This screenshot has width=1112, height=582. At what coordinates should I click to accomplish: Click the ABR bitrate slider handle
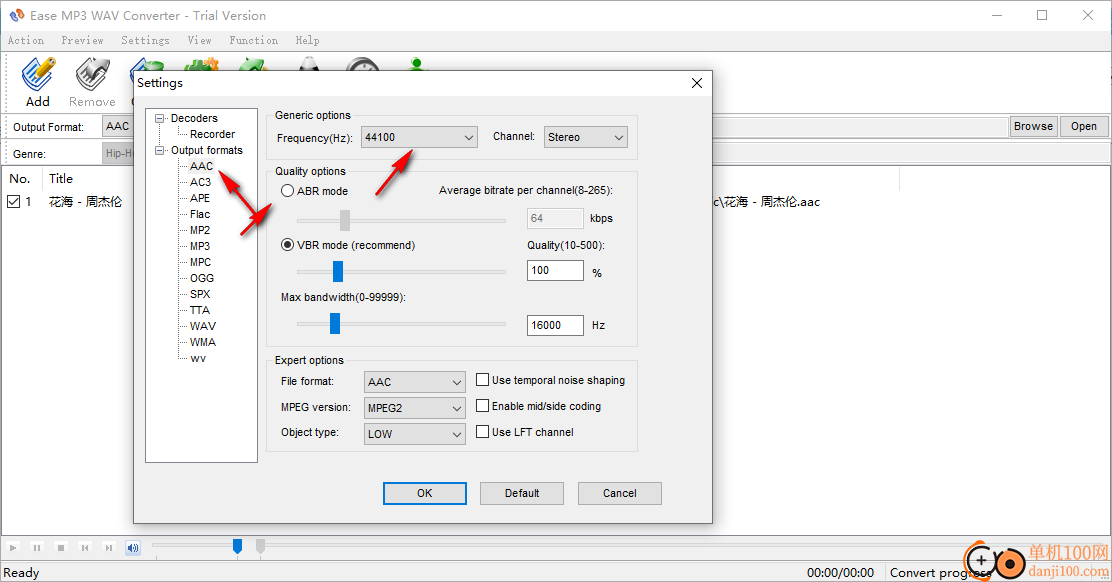pyautogui.click(x=345, y=220)
